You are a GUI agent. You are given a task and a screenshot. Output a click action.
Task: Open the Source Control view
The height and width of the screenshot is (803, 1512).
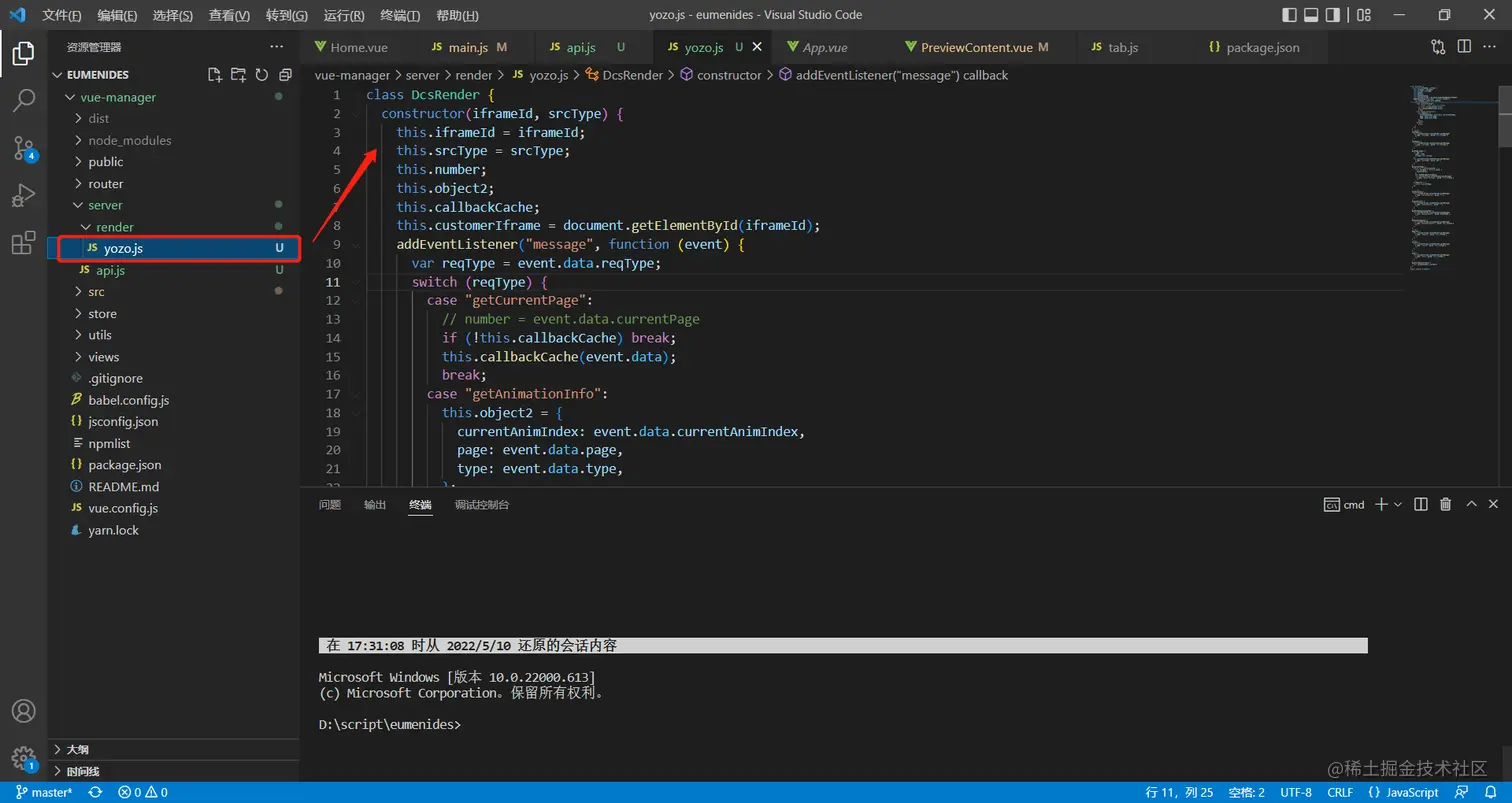23,148
